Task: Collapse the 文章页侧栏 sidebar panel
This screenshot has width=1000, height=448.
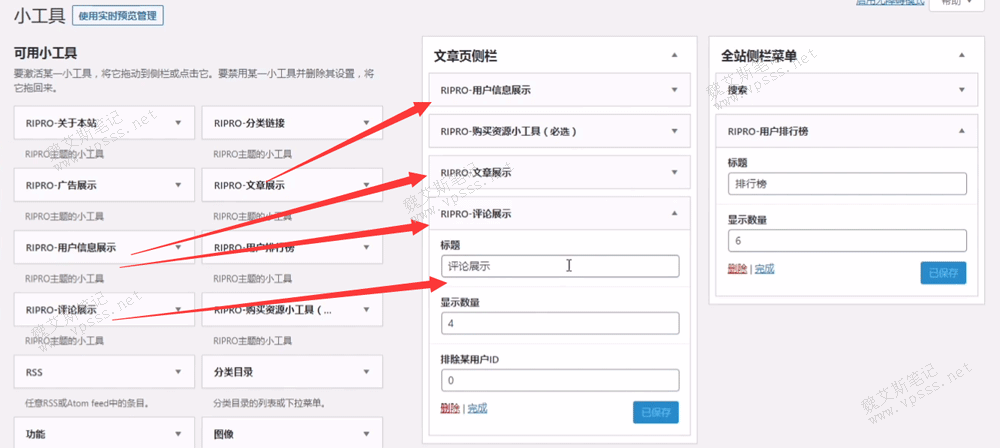Action: [x=675, y=56]
